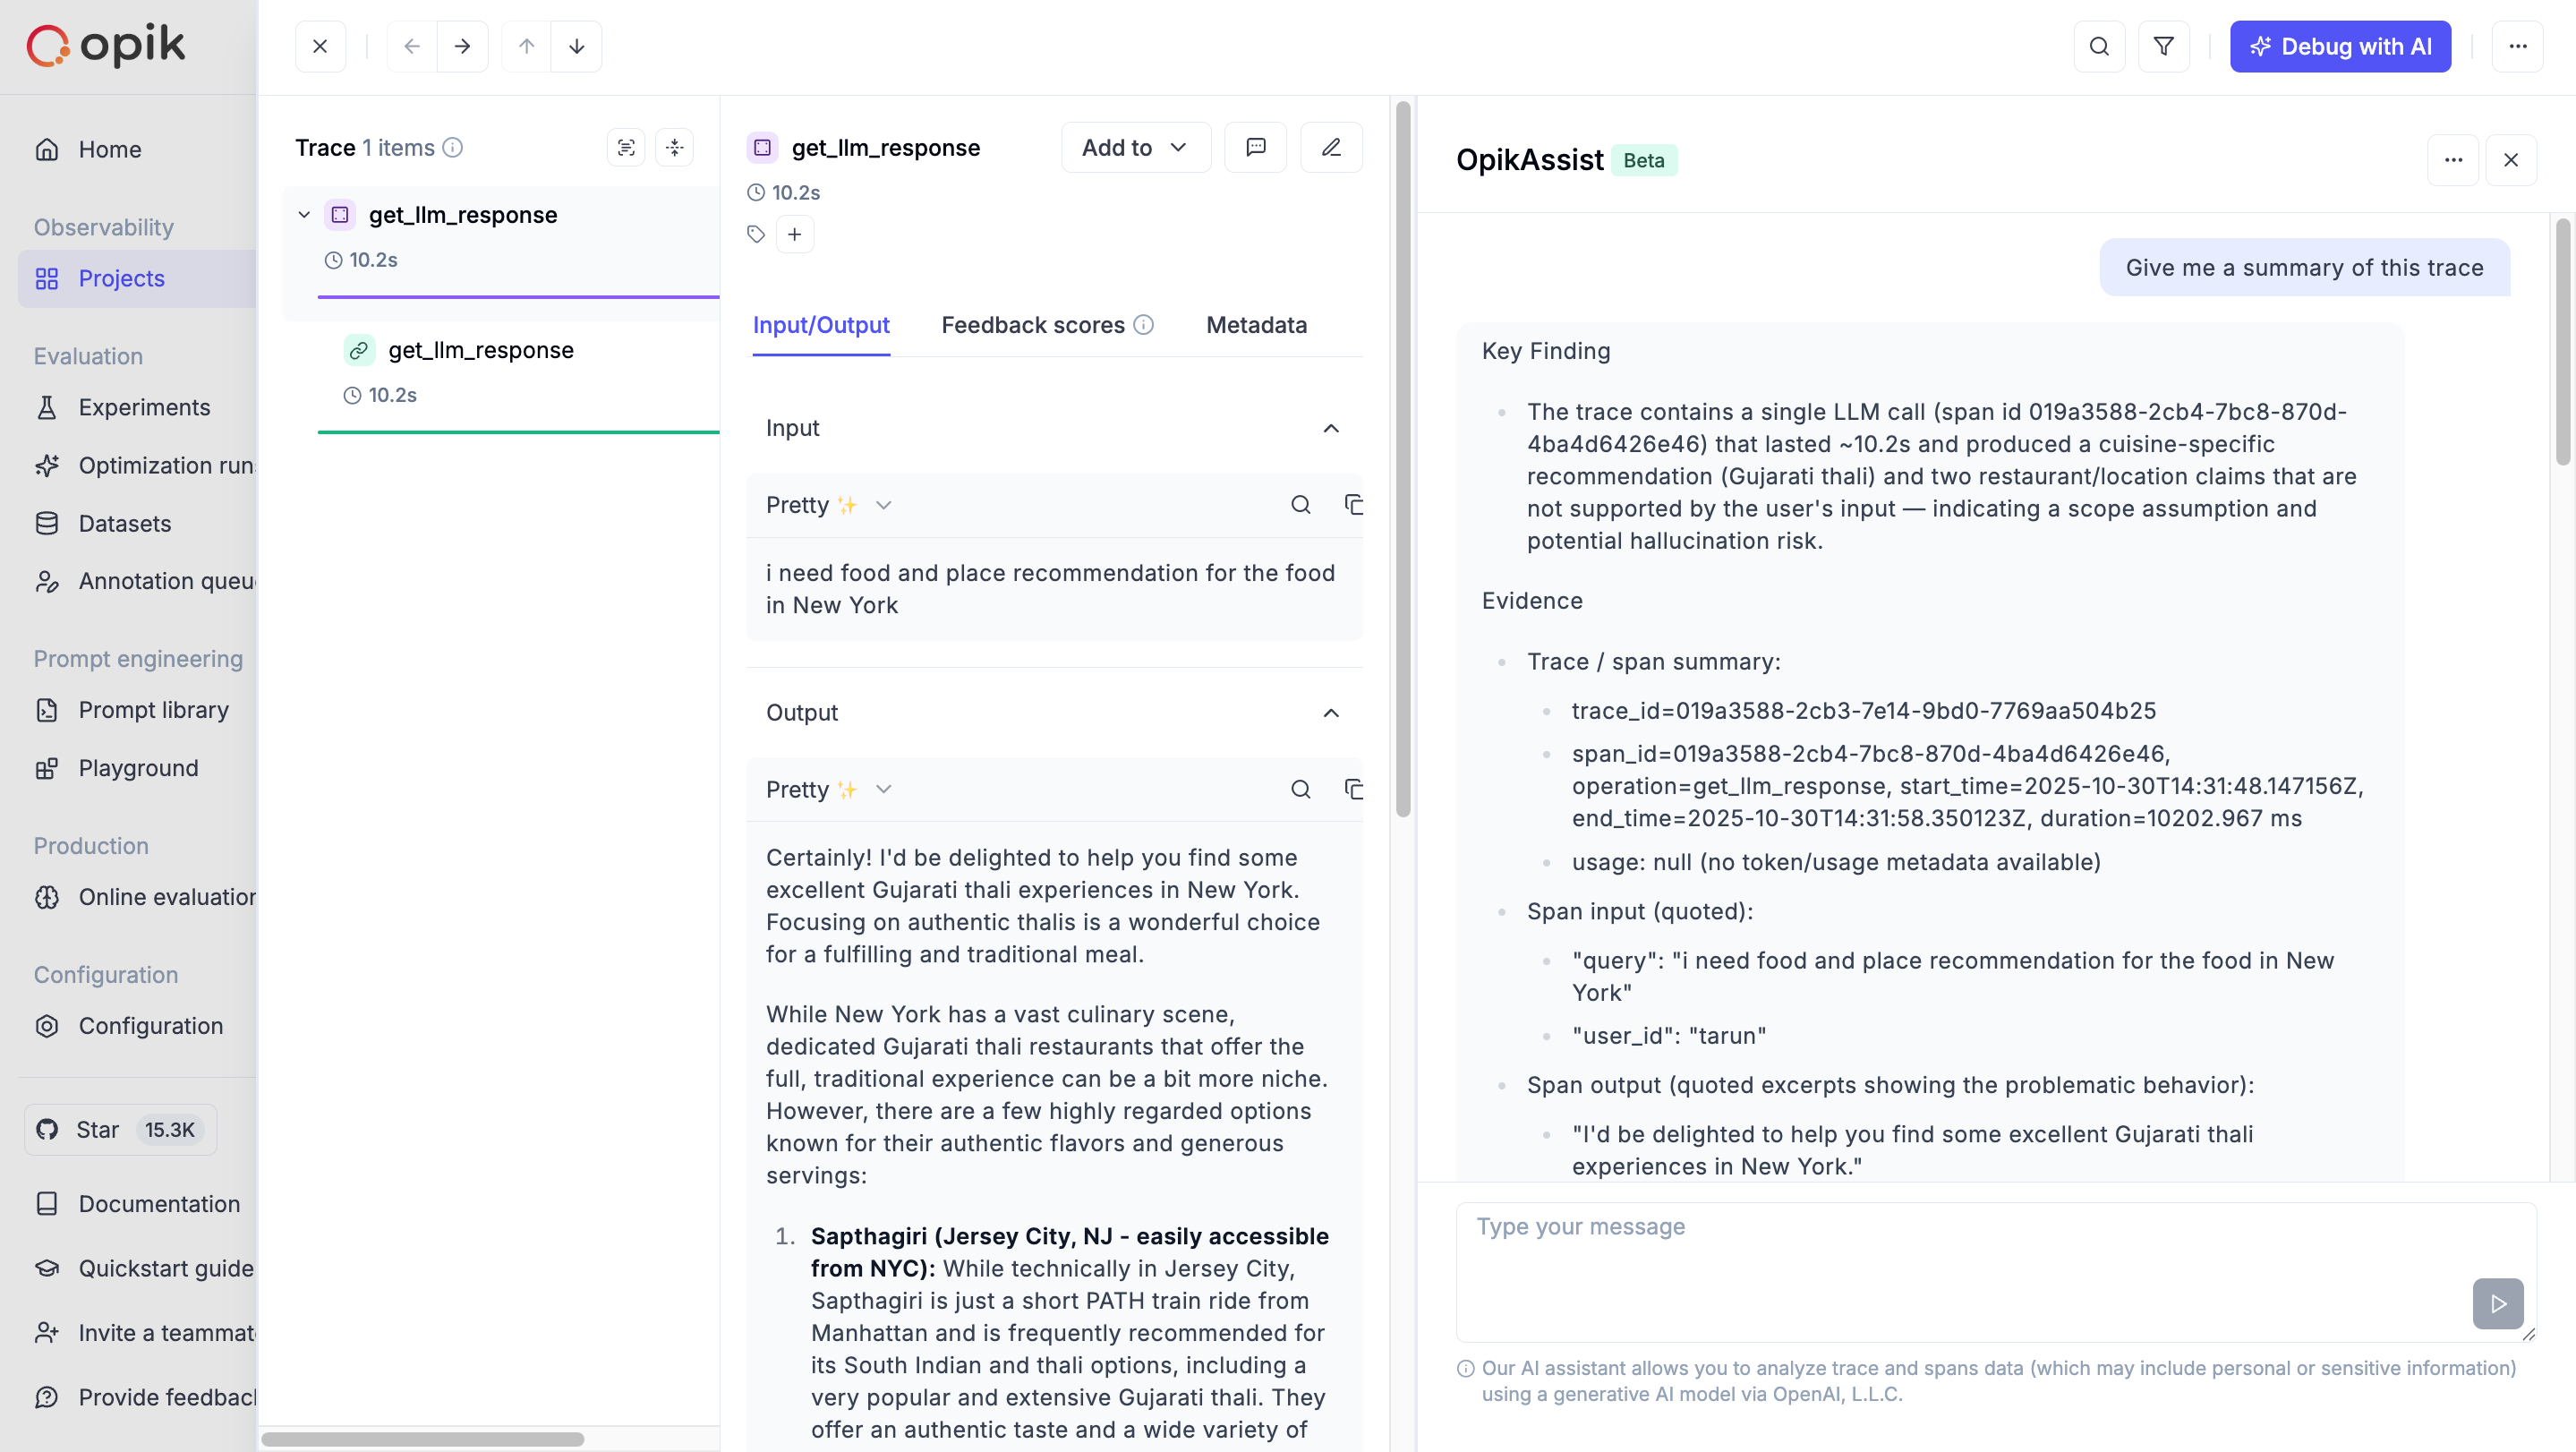
Task: Collapse the Output section chevron
Action: point(1331,713)
